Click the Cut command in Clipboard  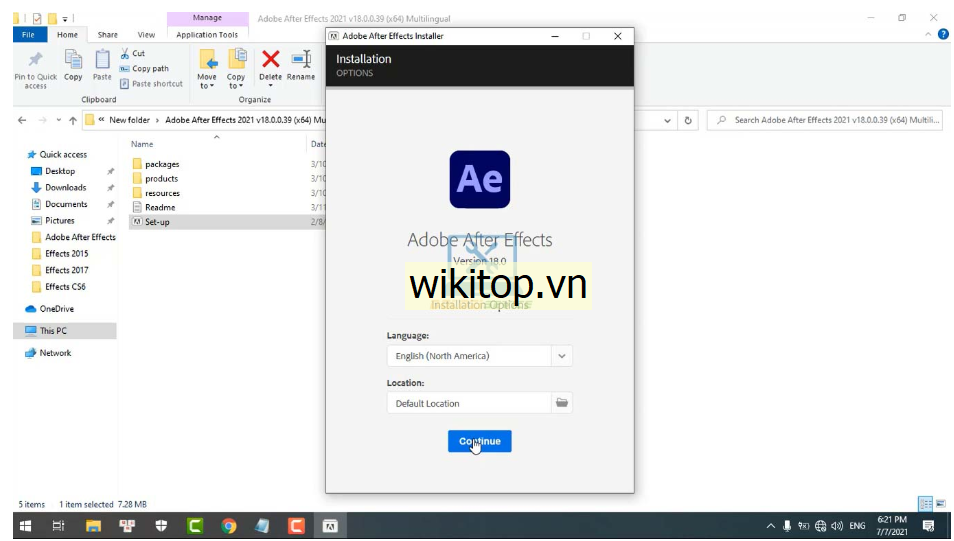[x=133, y=54]
